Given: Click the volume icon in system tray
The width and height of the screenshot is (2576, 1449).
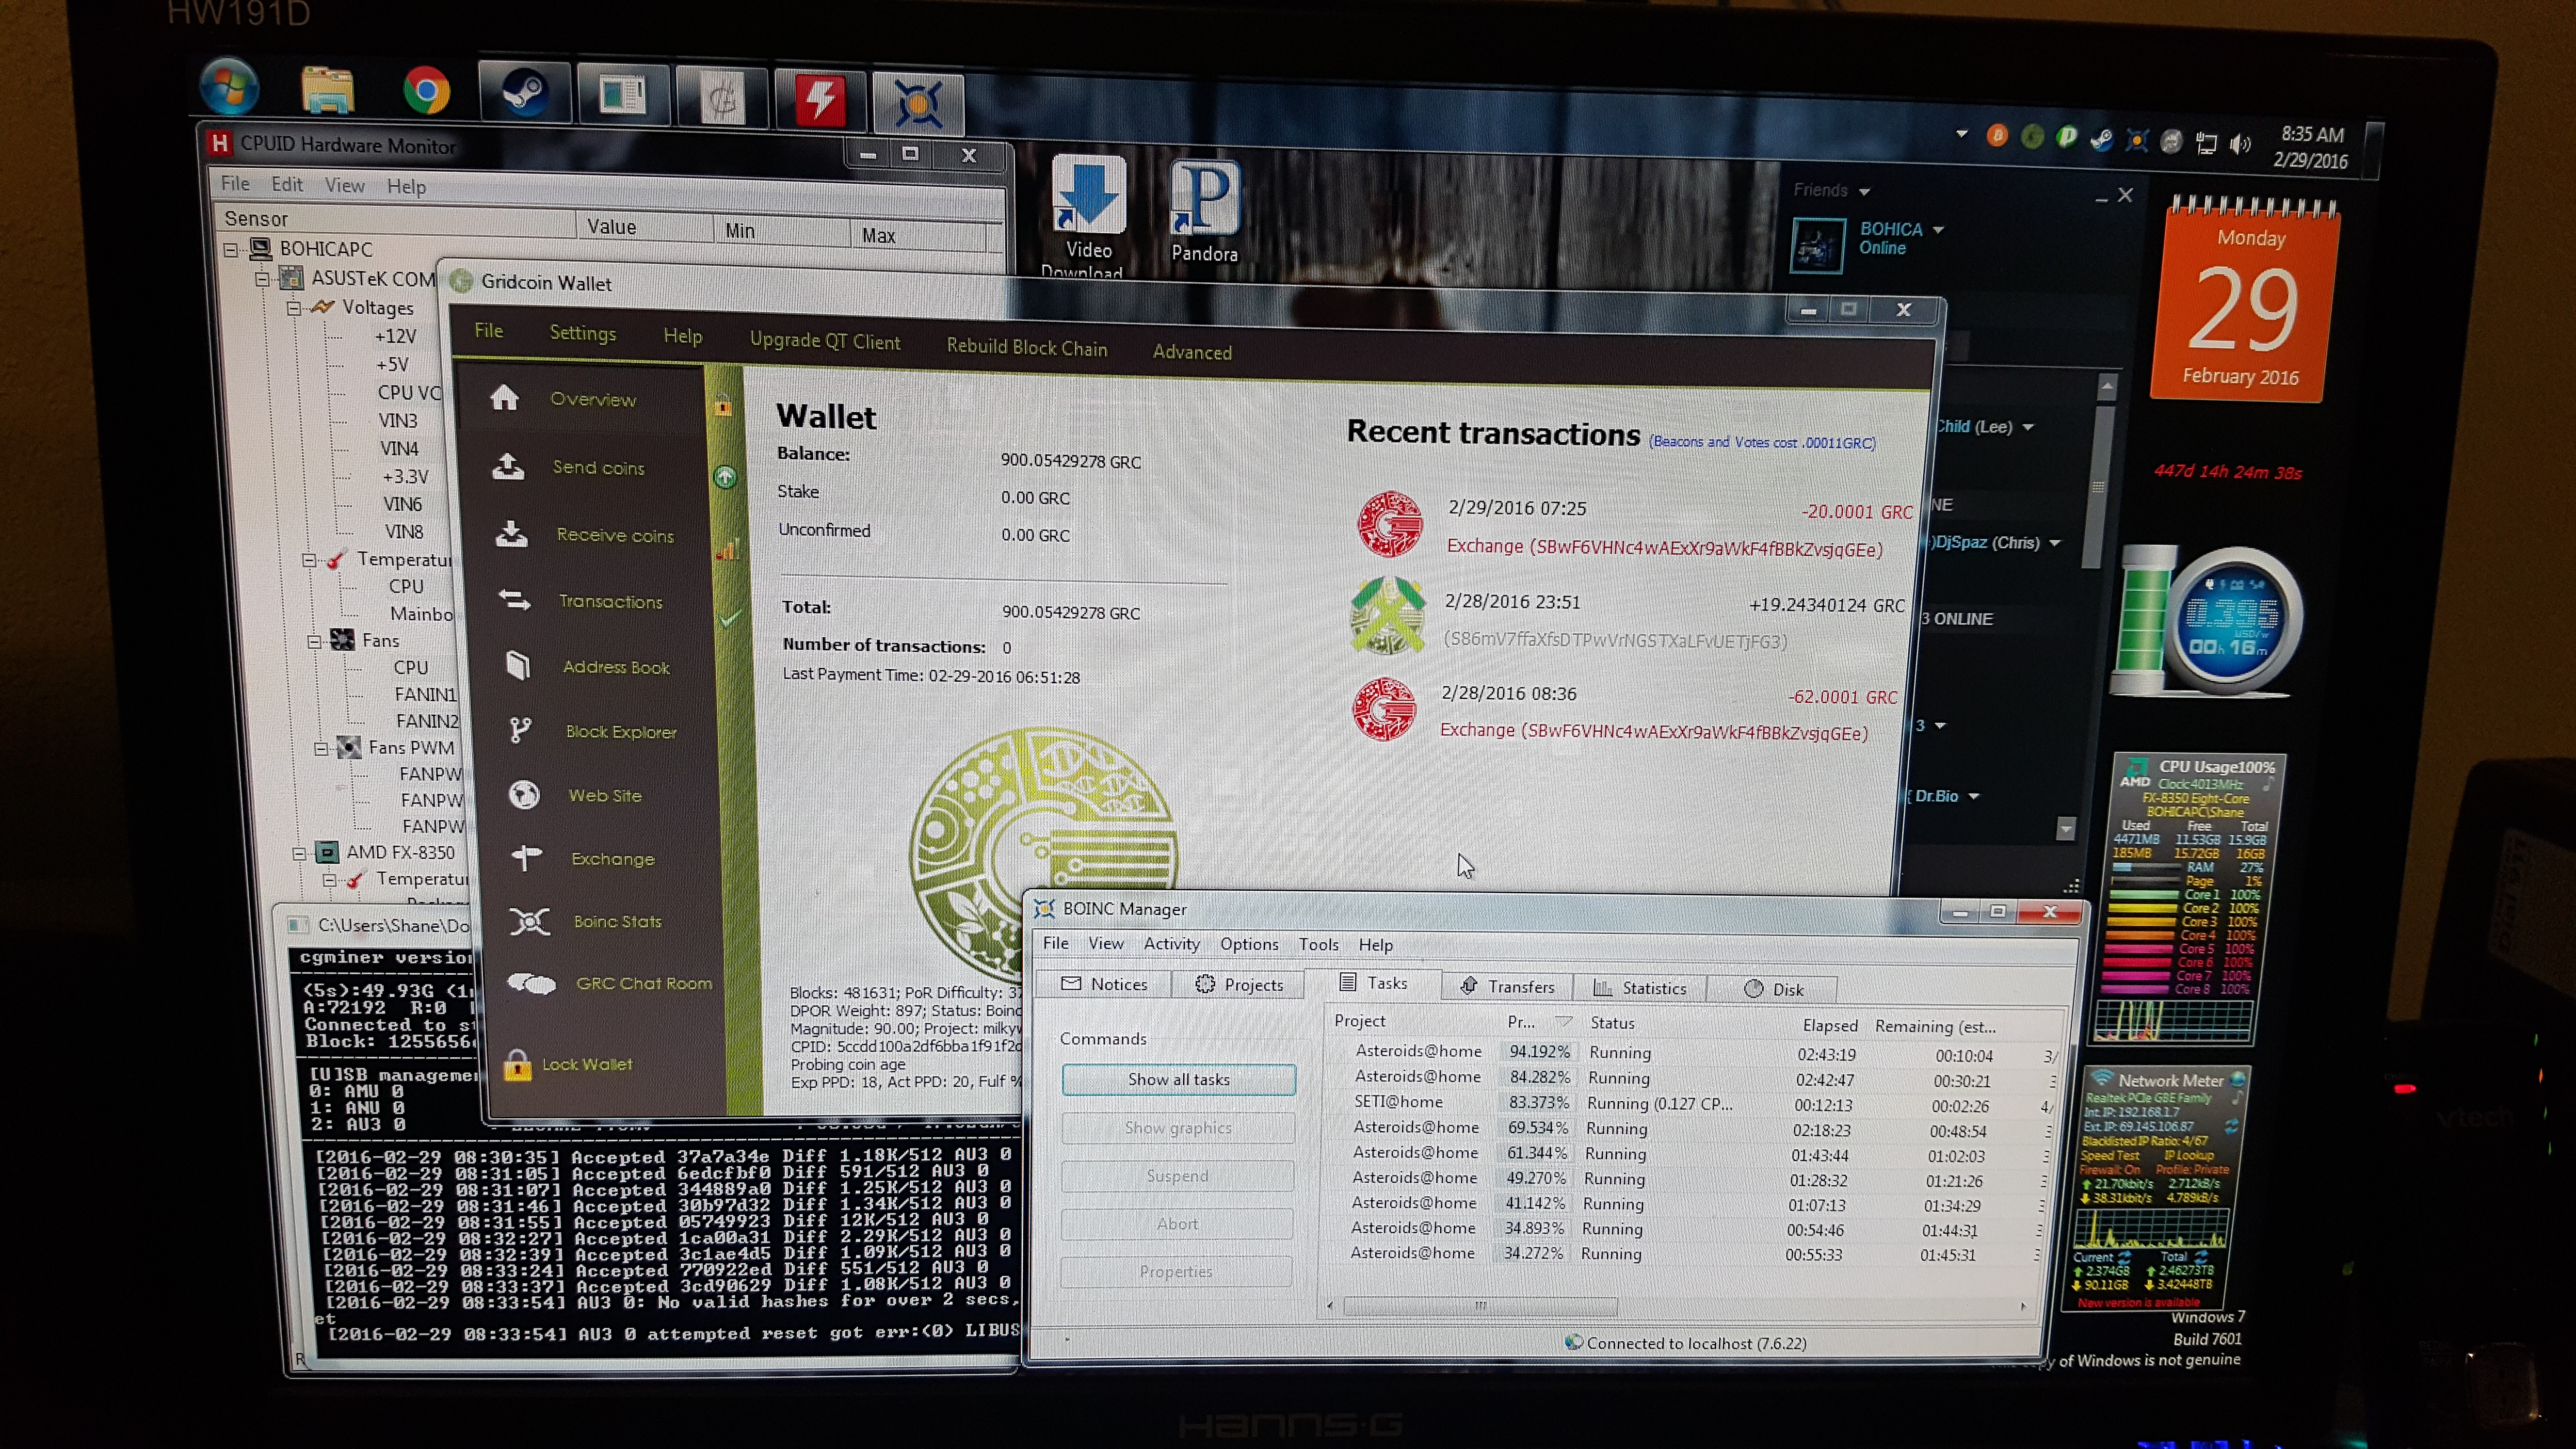Looking at the screenshot, I should click(2240, 144).
